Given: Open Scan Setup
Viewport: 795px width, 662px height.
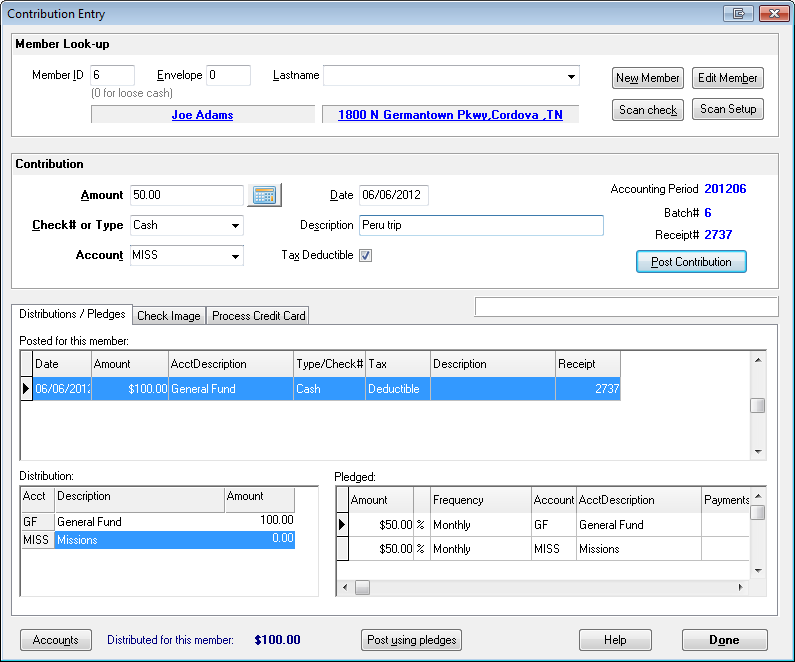Looking at the screenshot, I should [728, 109].
